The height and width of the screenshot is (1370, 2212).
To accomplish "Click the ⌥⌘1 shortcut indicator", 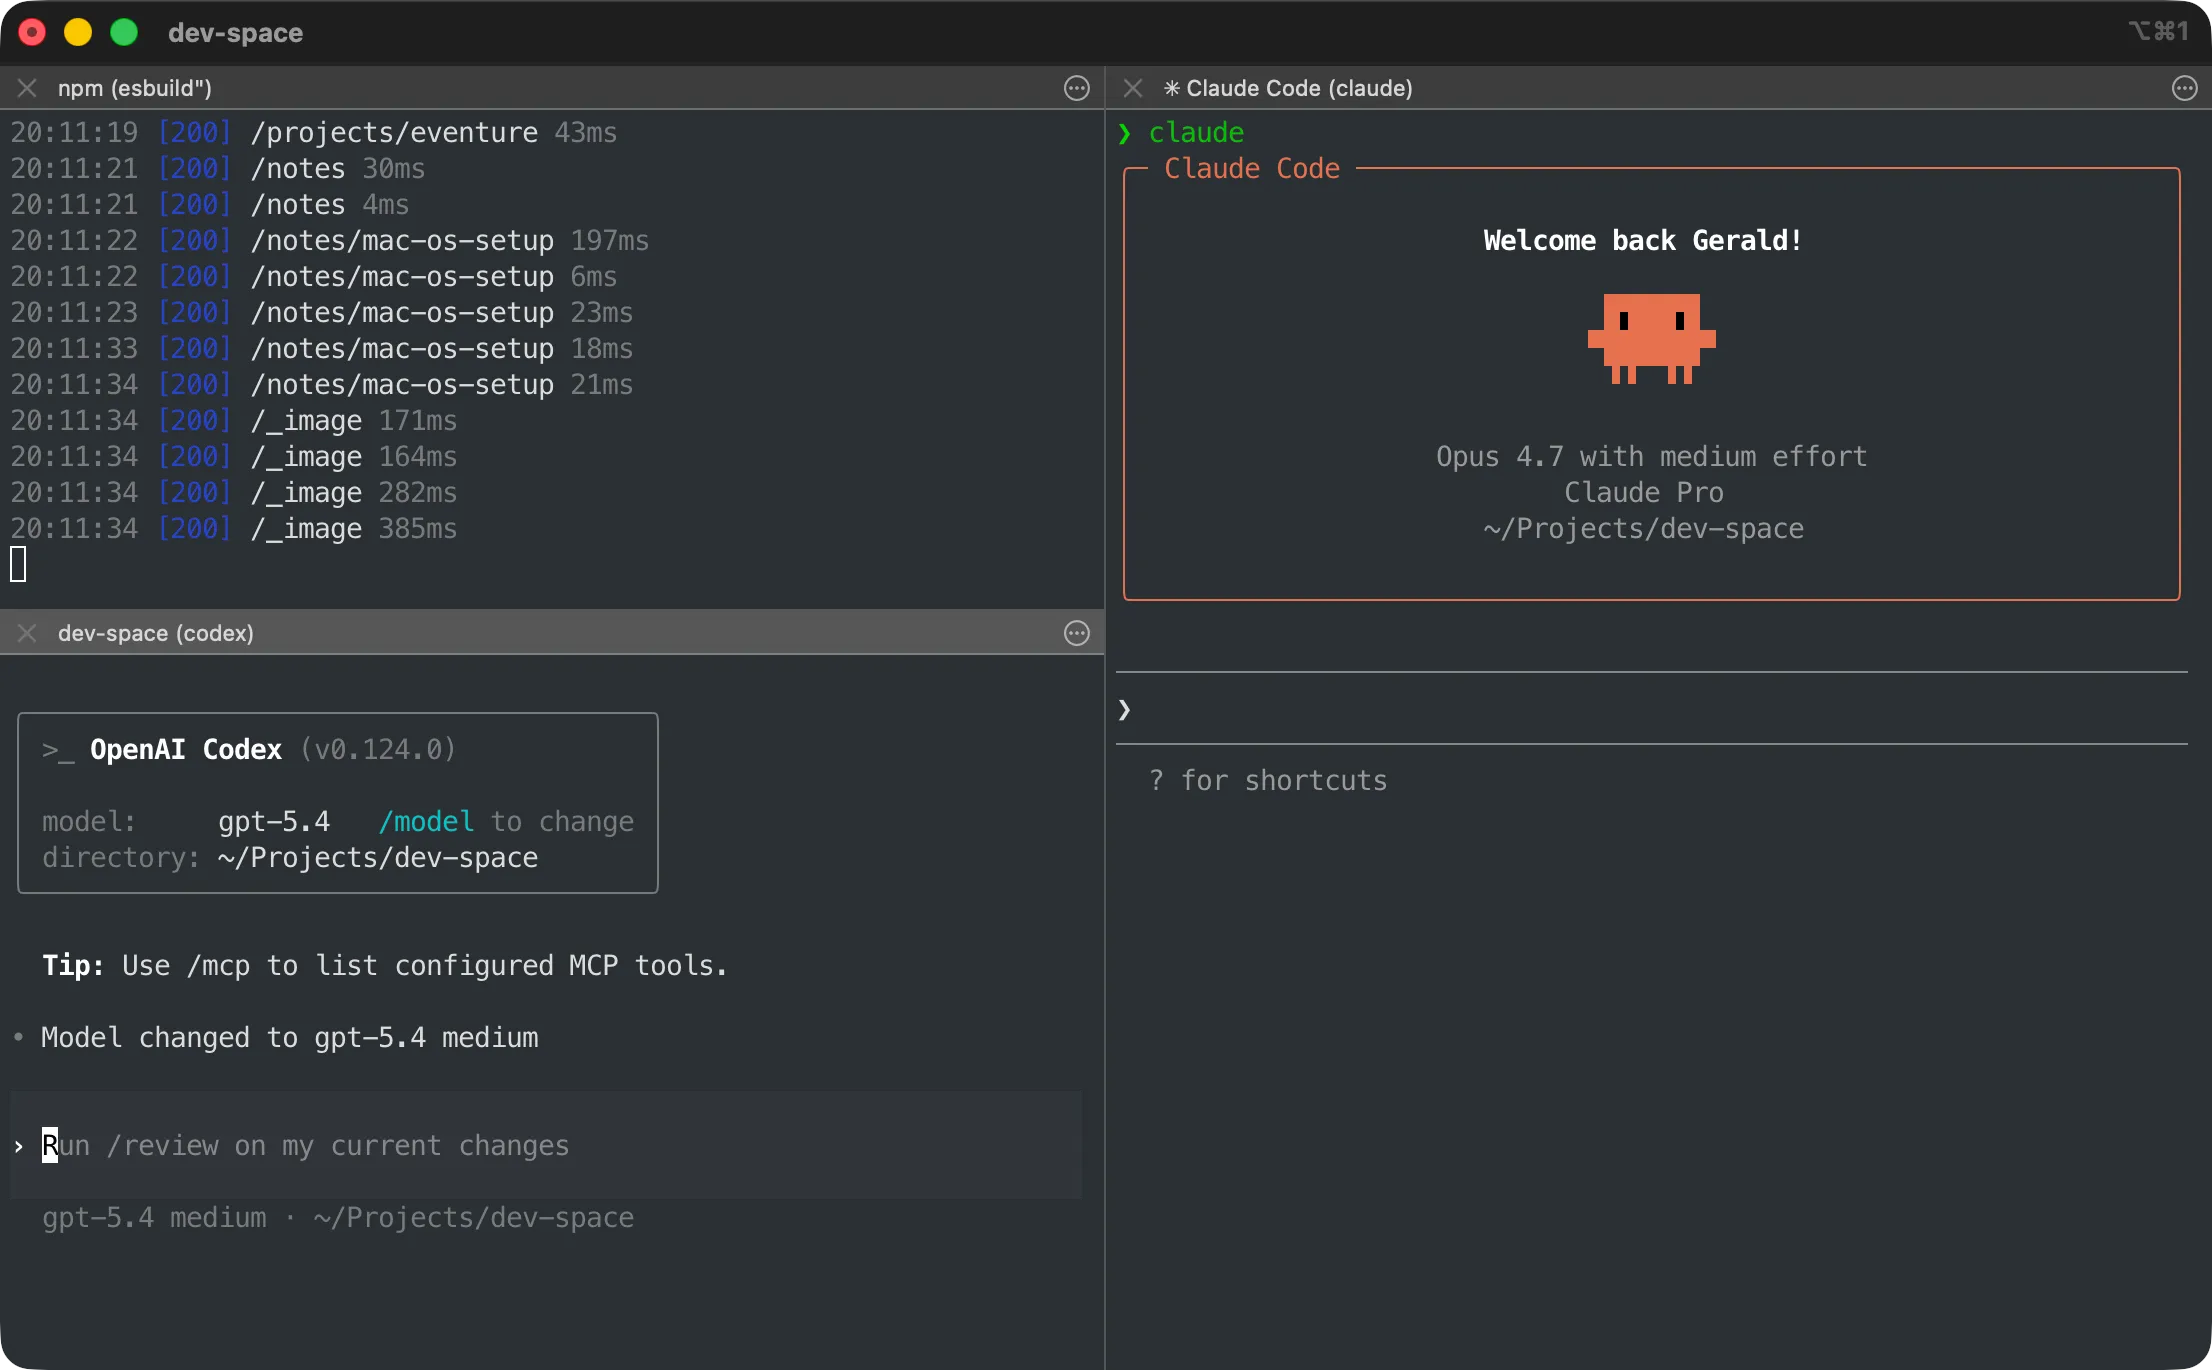I will pos(2158,31).
